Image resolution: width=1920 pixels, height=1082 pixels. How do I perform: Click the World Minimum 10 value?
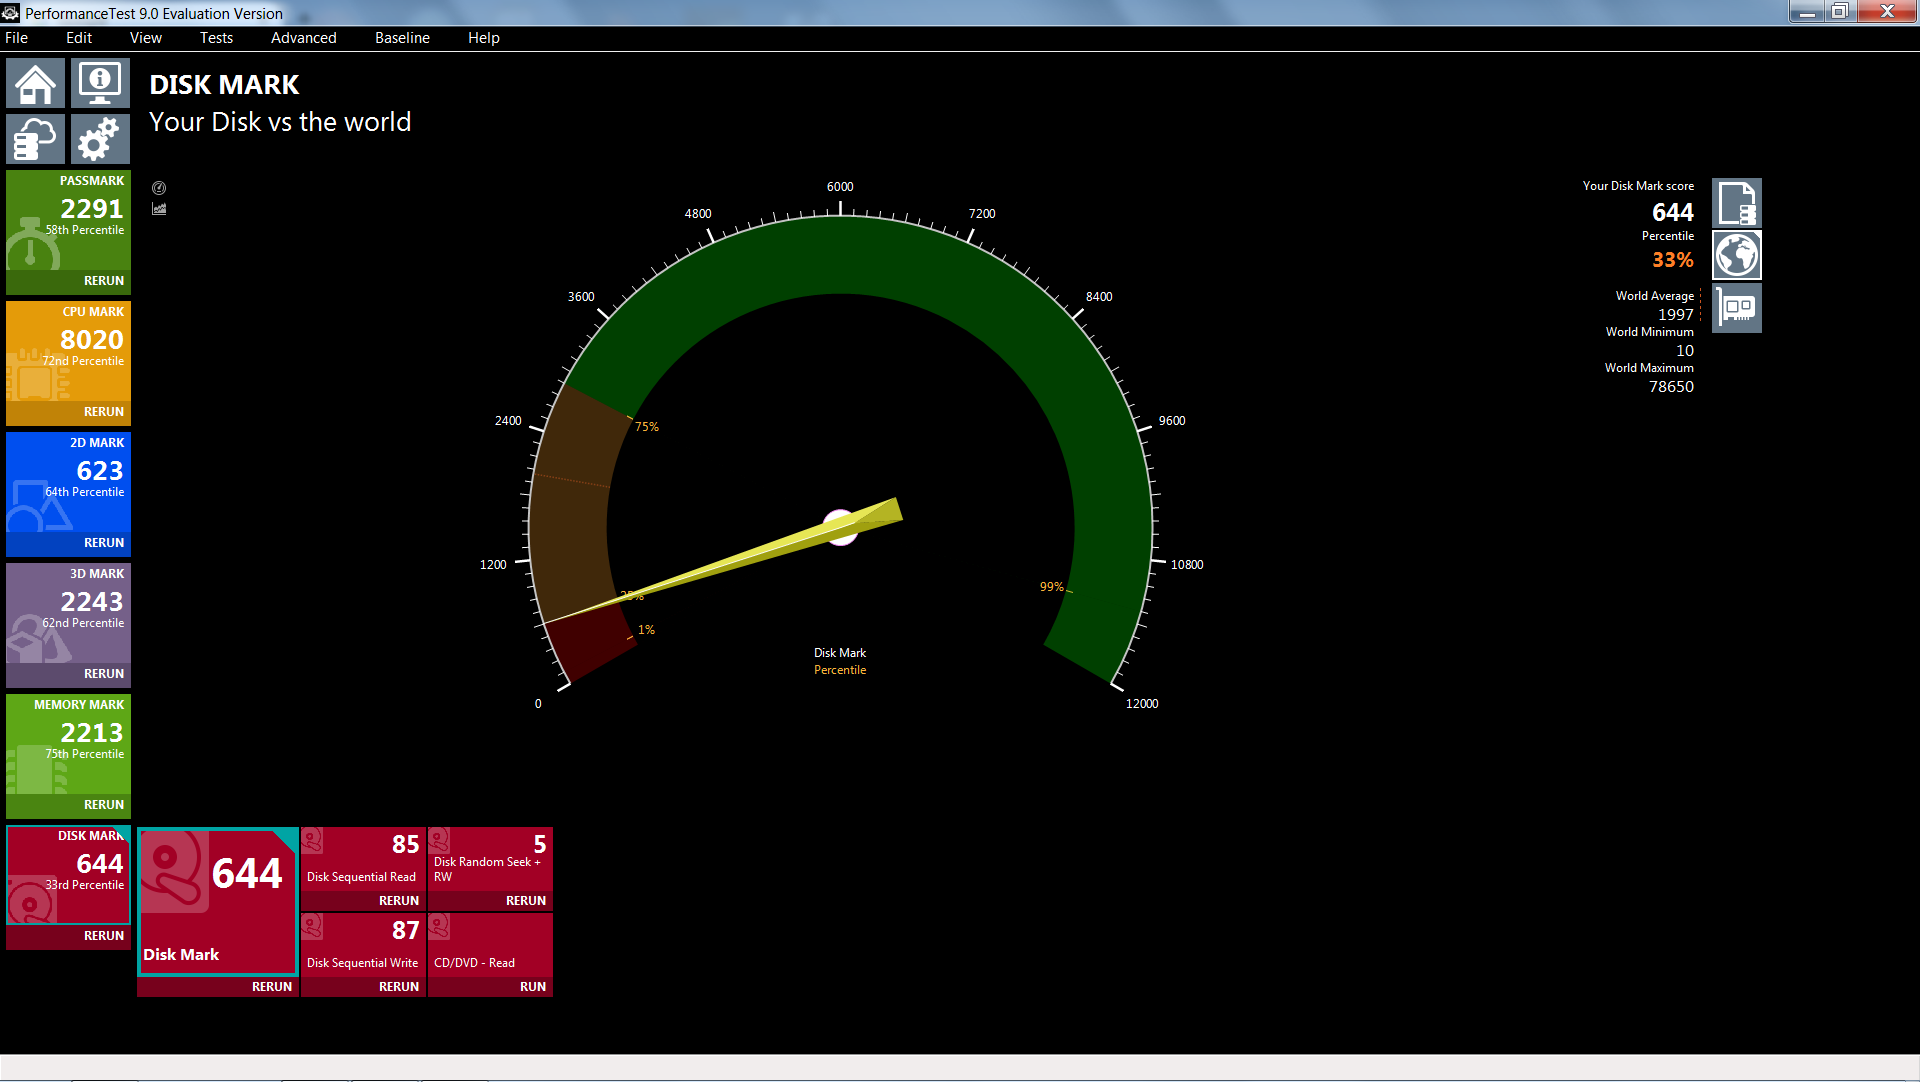click(x=1685, y=351)
